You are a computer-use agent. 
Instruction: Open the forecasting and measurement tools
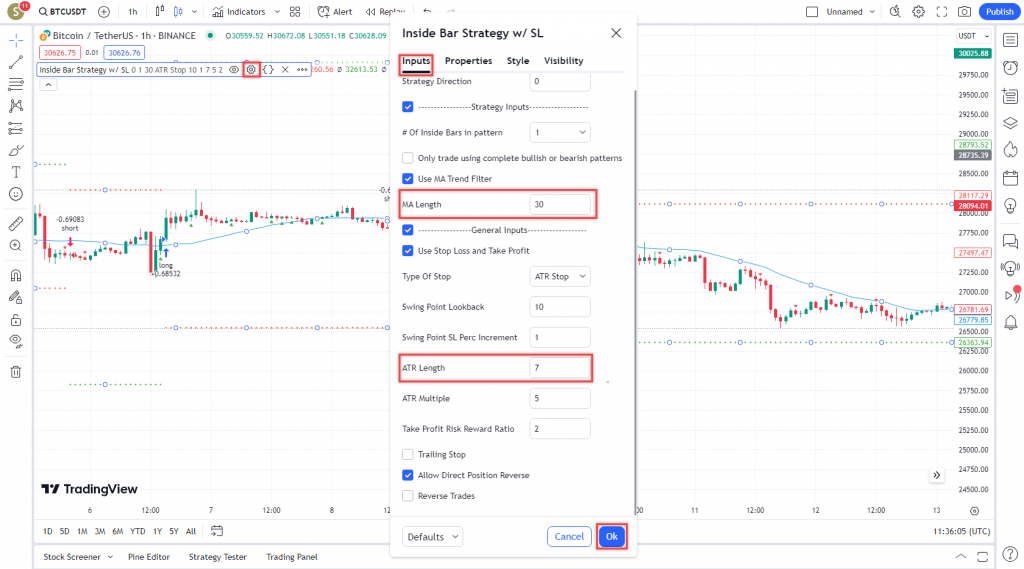16,128
